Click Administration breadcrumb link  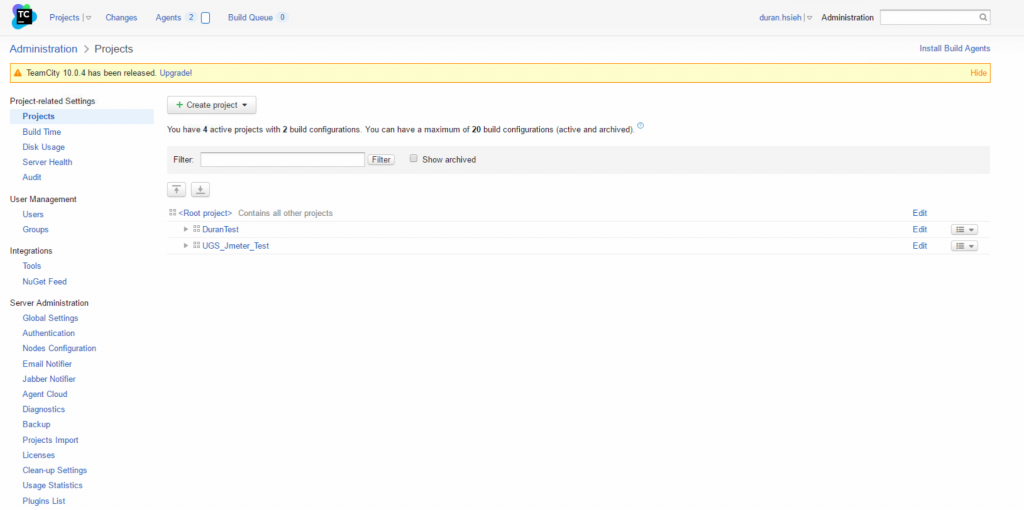[43, 49]
